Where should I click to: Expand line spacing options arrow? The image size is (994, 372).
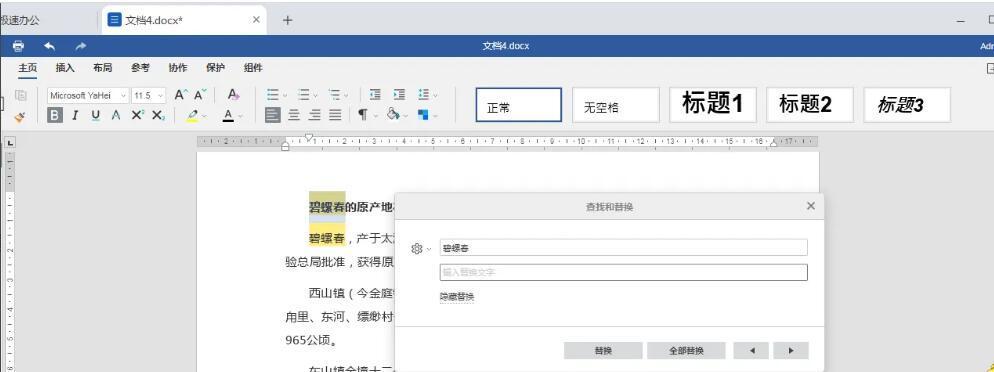click(x=436, y=96)
